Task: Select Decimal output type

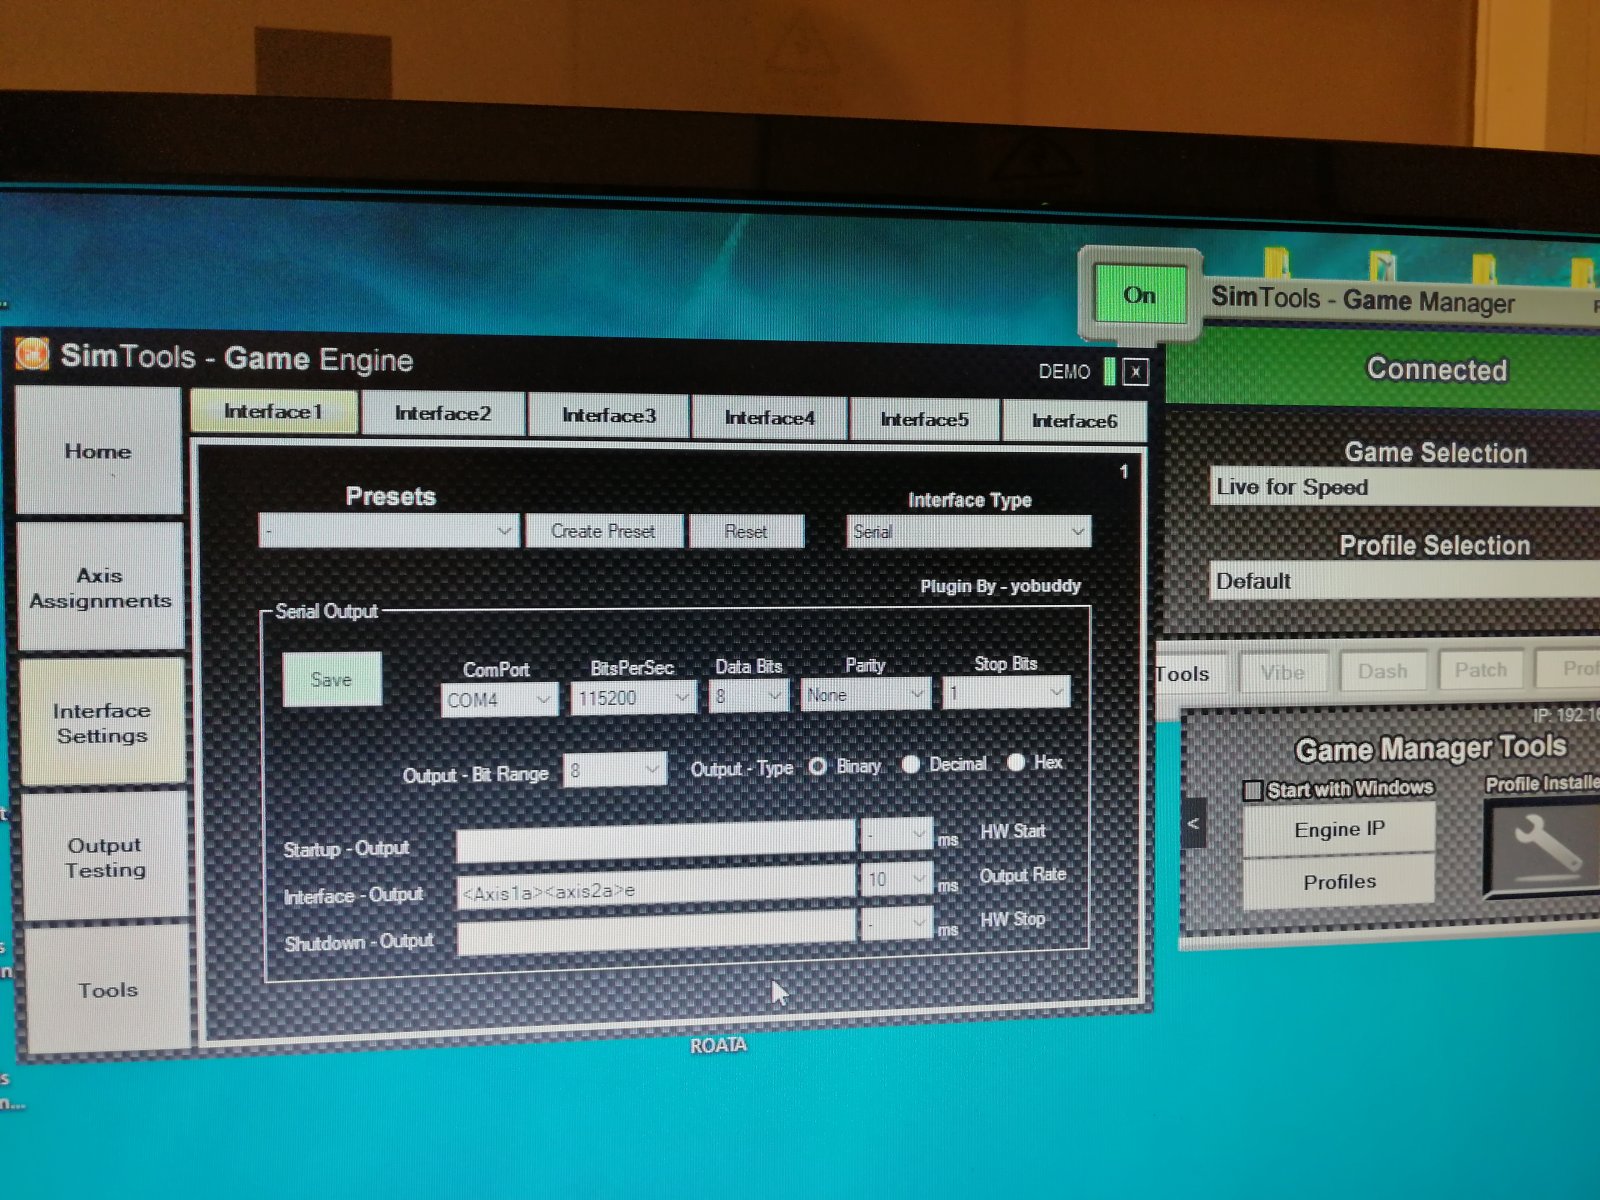Action: (911, 764)
